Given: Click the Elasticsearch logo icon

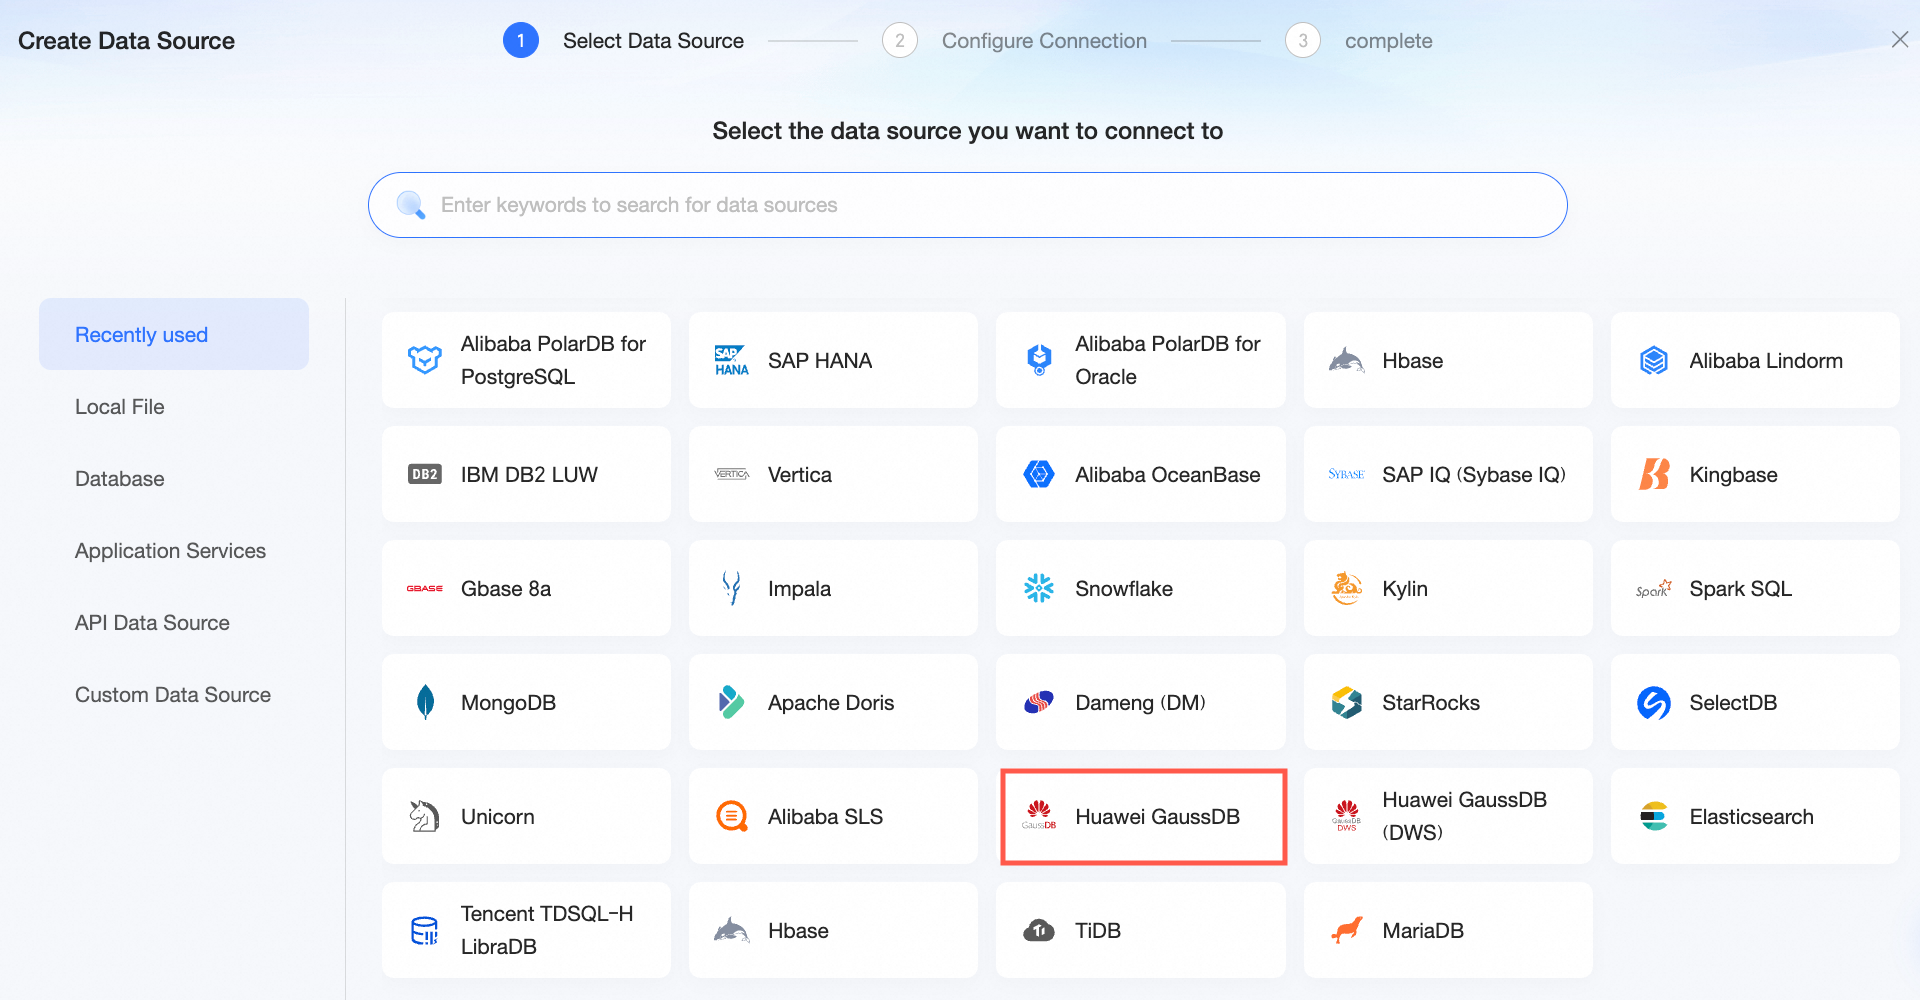Looking at the screenshot, I should tap(1654, 816).
